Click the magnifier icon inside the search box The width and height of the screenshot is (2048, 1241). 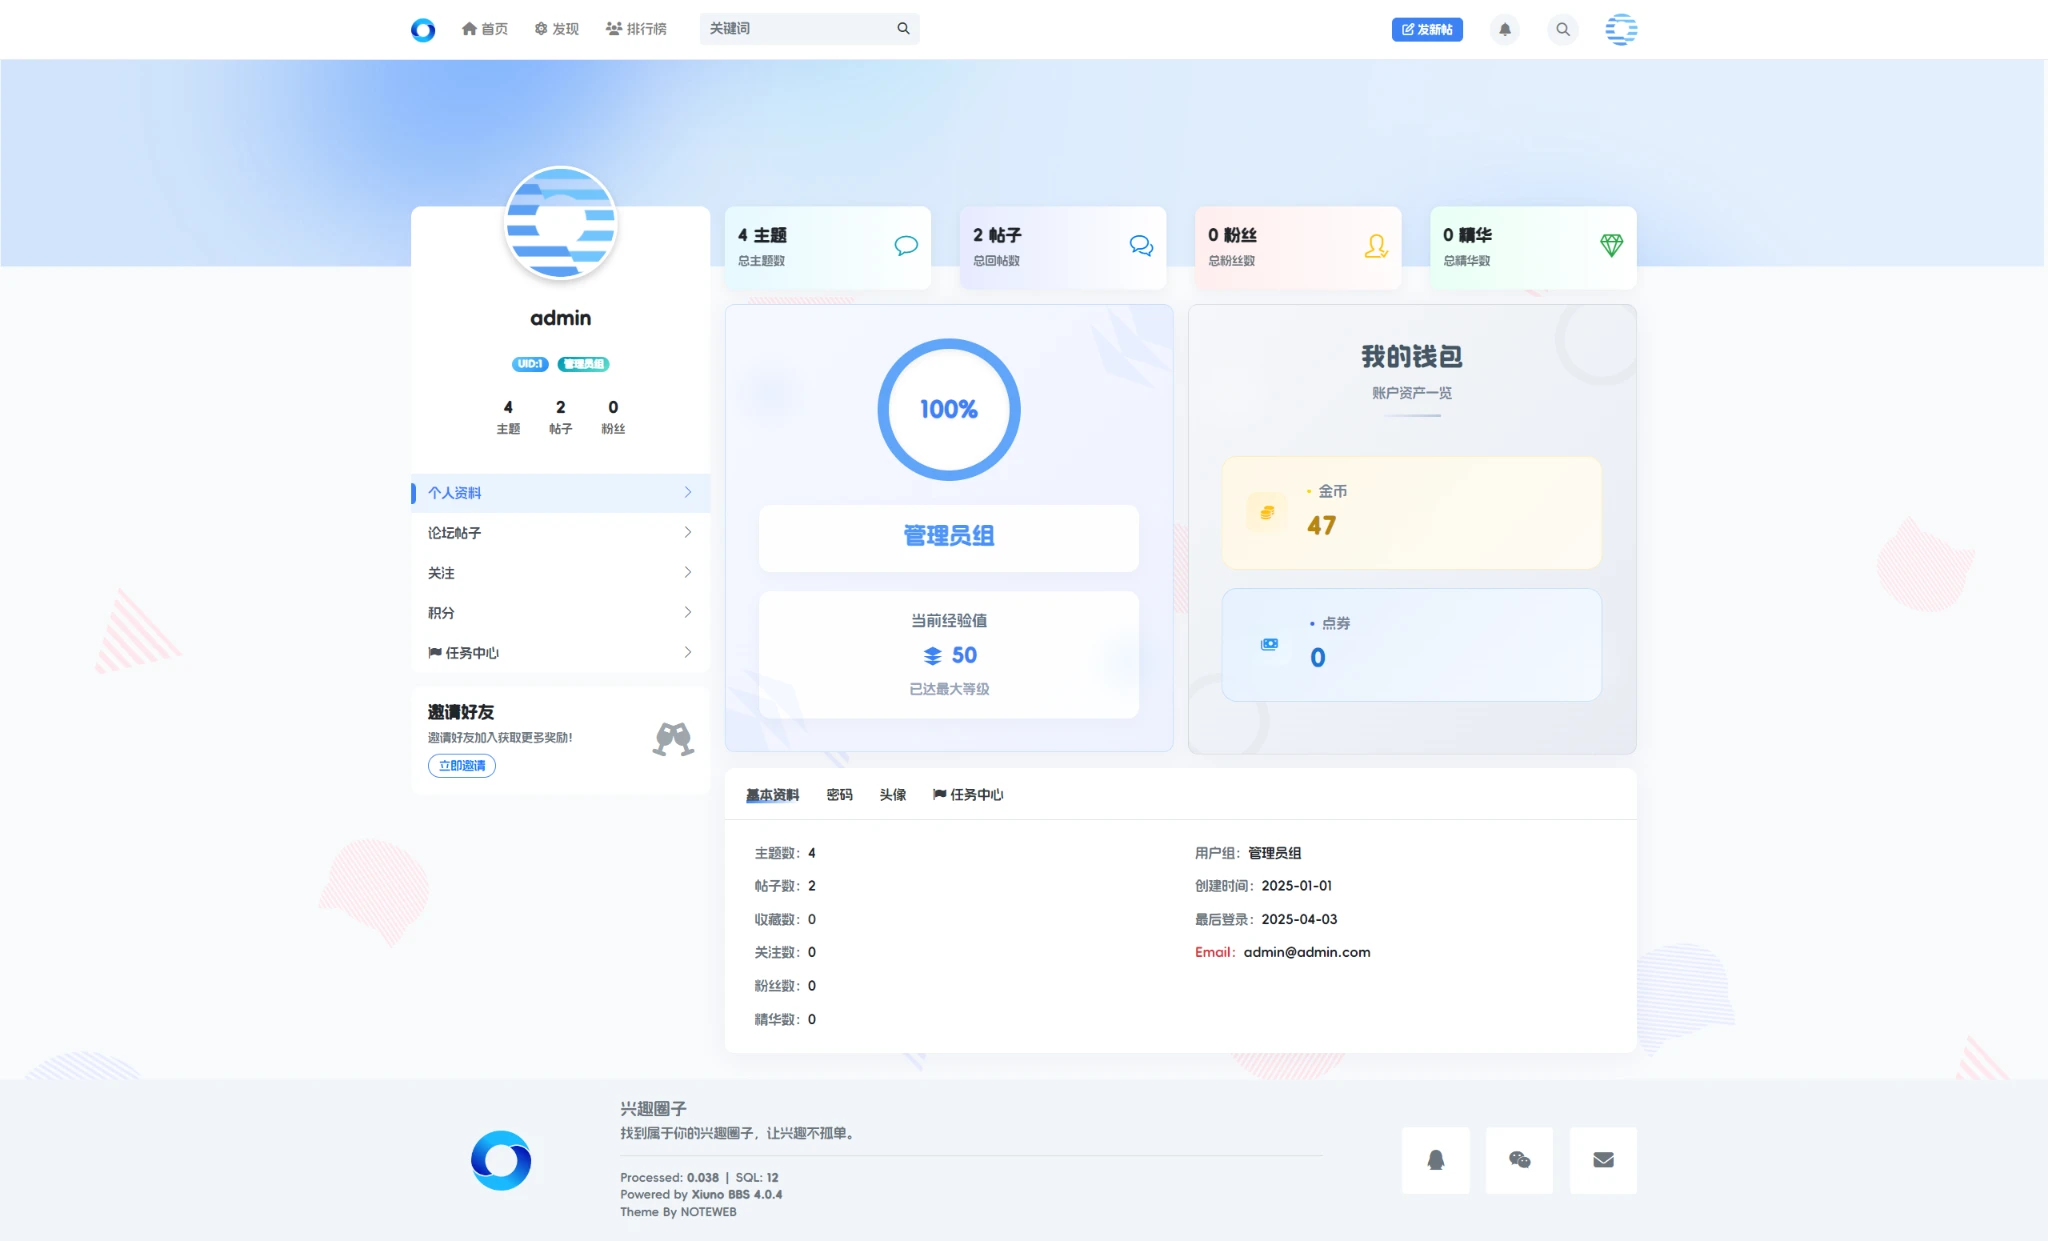pos(903,29)
